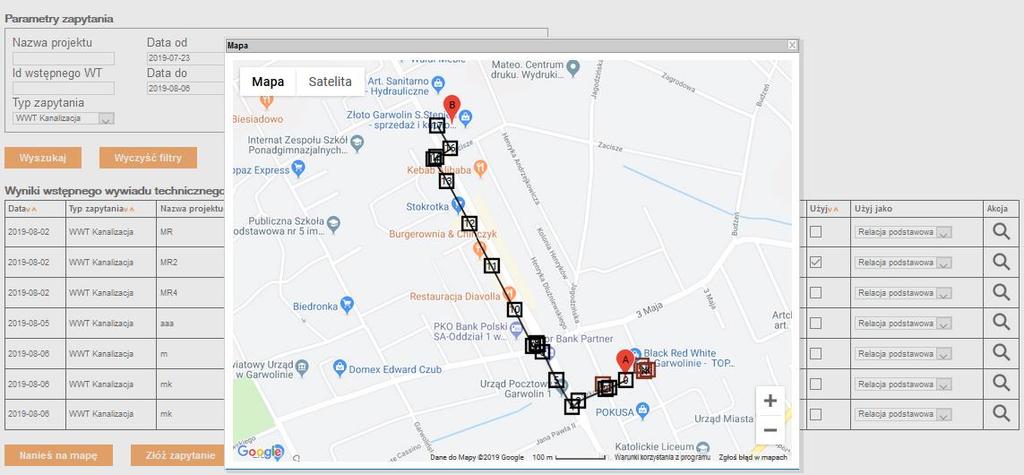The width and height of the screenshot is (1024, 475).
Task: Zoom out the map with minus button
Action: [x=770, y=430]
